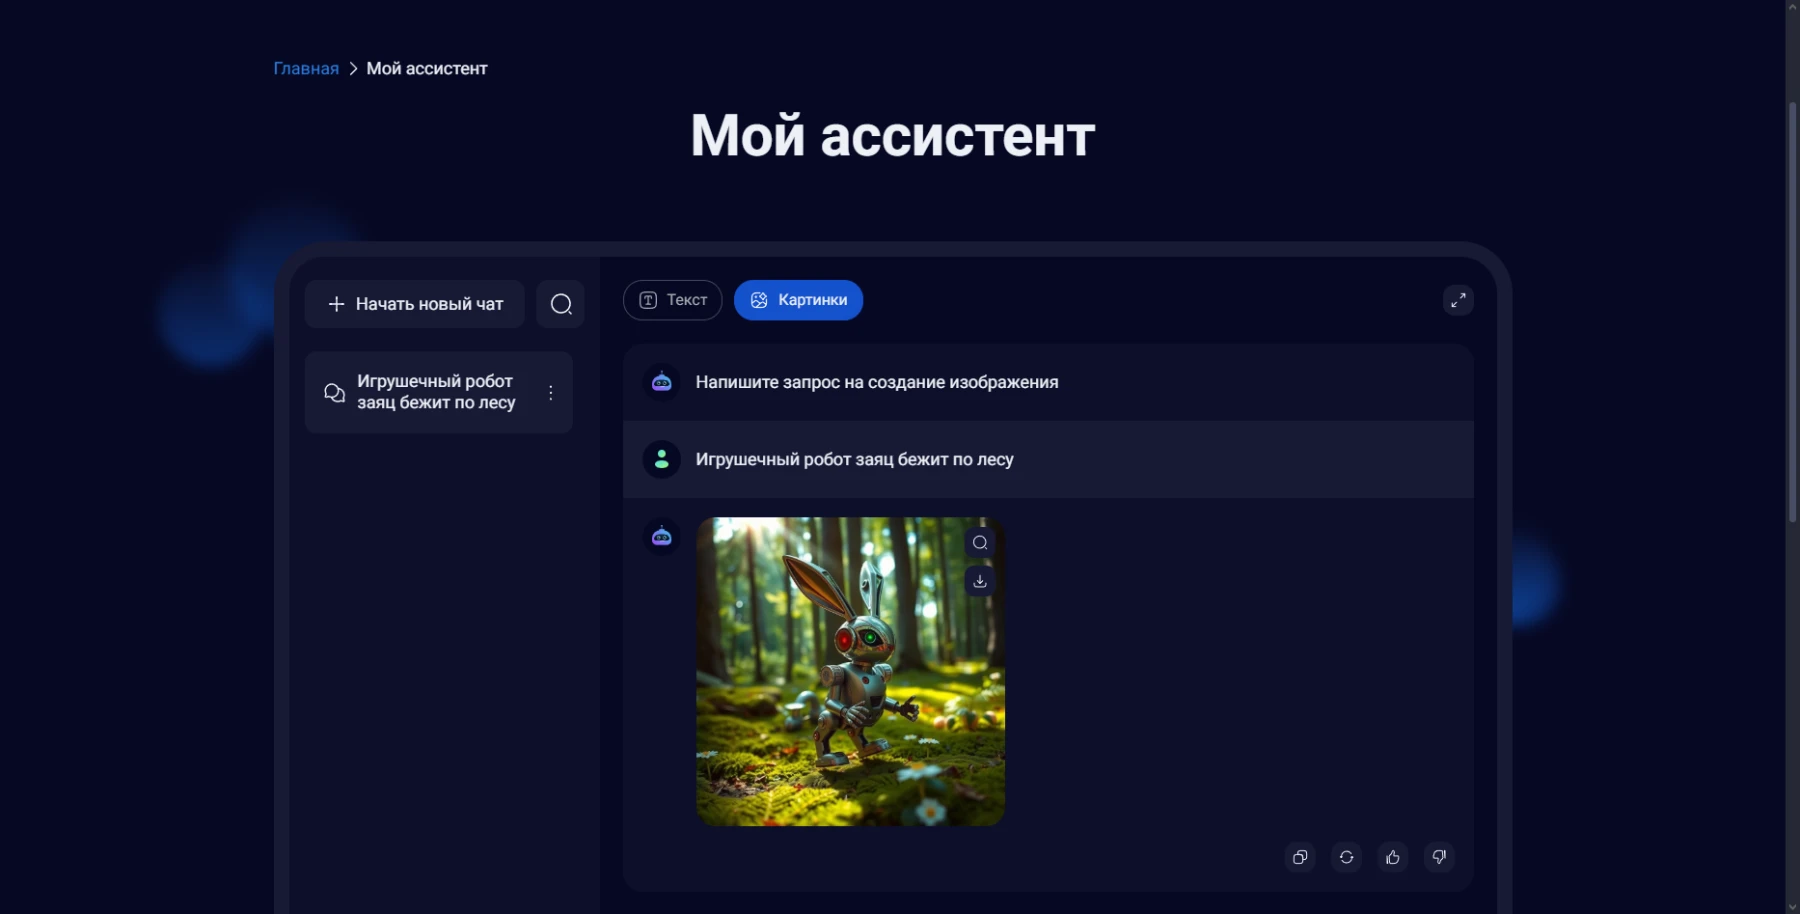The width and height of the screenshot is (1800, 914).
Task: Open the chat 'Игрушечный робот заяц бежит по лесу'
Action: [437, 392]
